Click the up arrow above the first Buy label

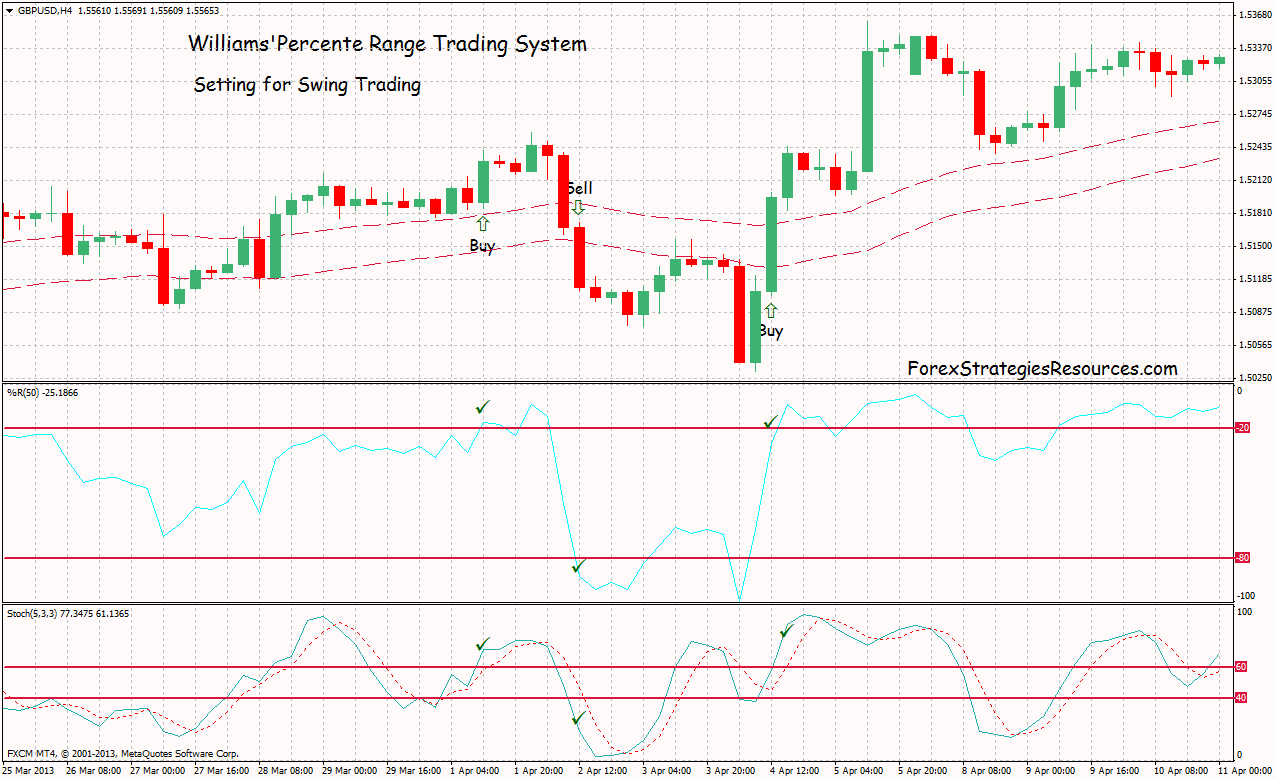tap(482, 223)
